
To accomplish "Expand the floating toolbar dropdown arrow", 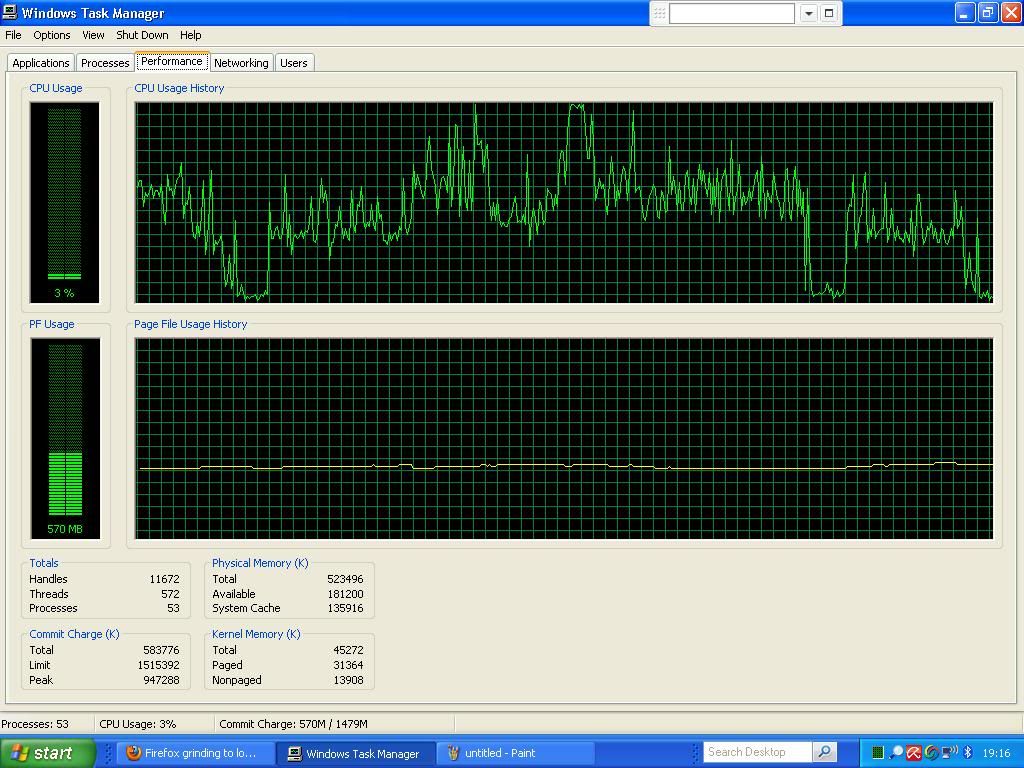I will pyautogui.click(x=808, y=13).
